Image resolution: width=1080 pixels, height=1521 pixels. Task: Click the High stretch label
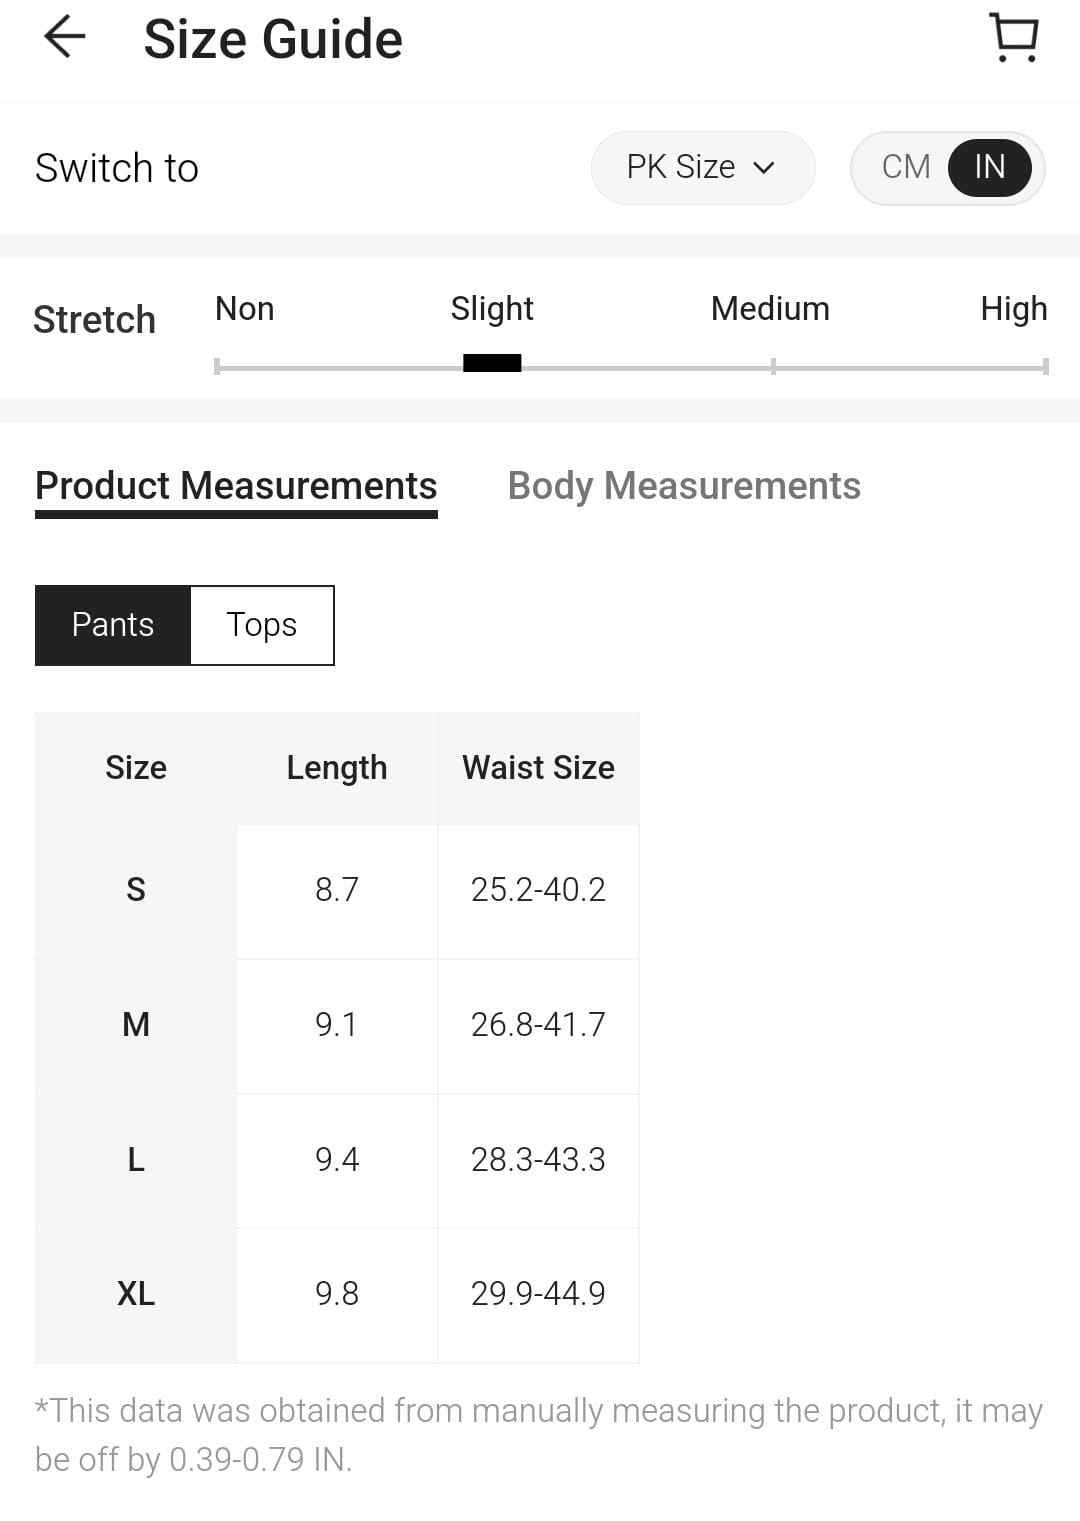(x=1013, y=309)
